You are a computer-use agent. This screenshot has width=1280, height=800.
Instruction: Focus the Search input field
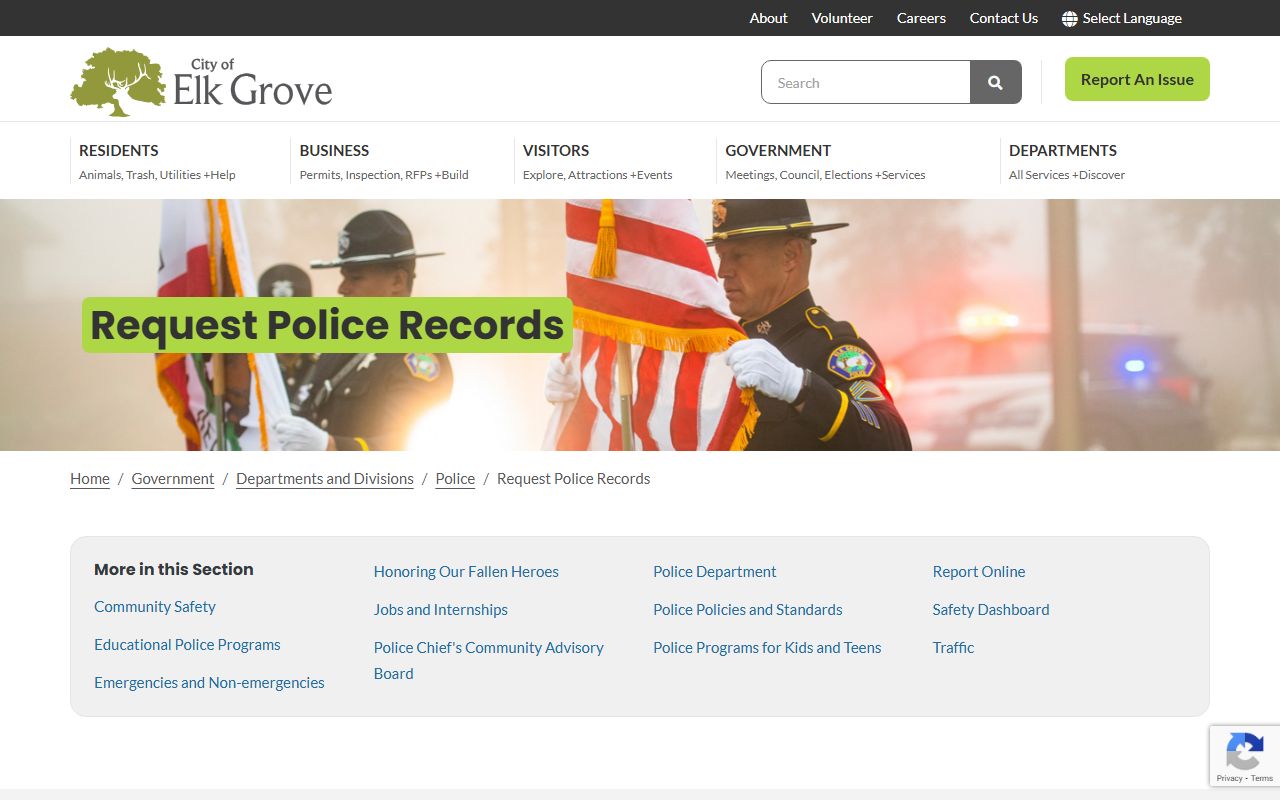(866, 82)
